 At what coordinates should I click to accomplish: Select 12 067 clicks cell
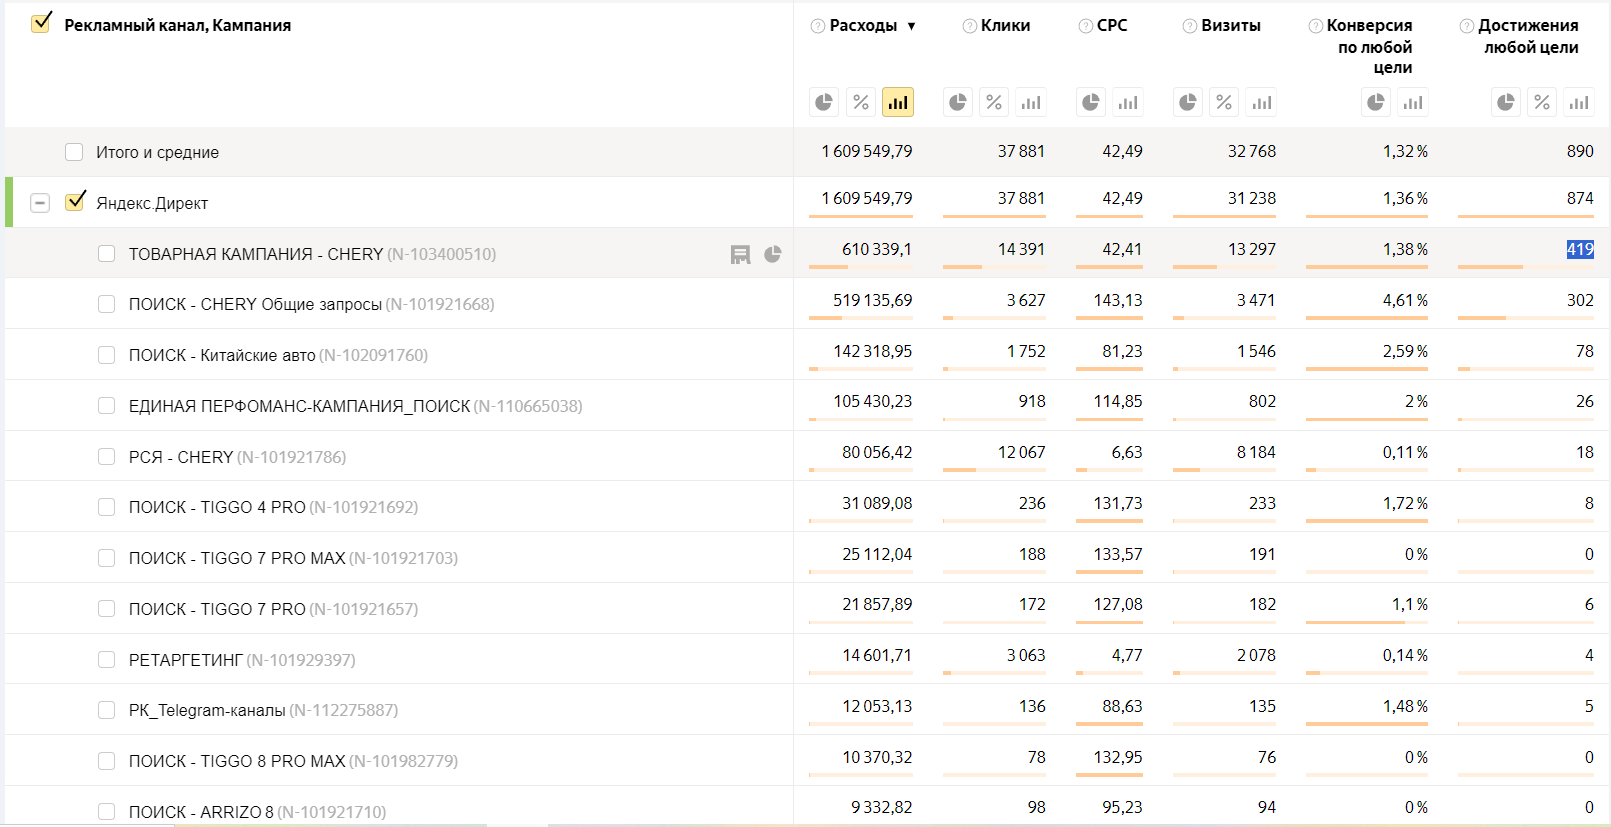pos(1021,452)
